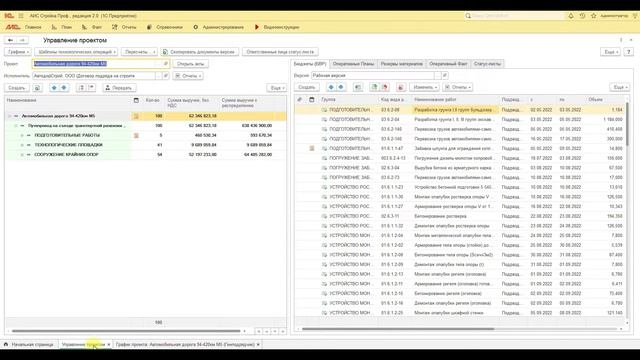Open link icon beside Версия field
Viewport: 640px width, 360px height.
[x=445, y=75]
